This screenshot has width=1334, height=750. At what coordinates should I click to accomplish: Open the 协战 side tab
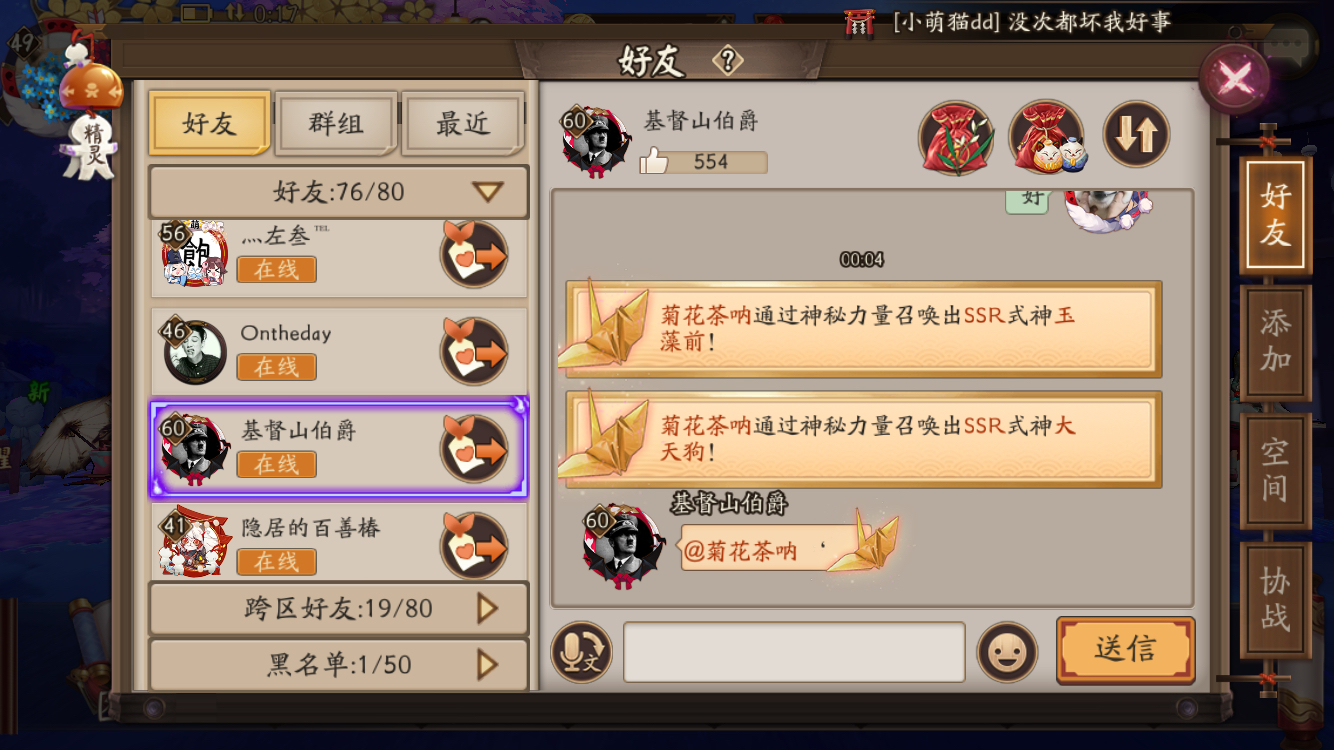point(1275,600)
